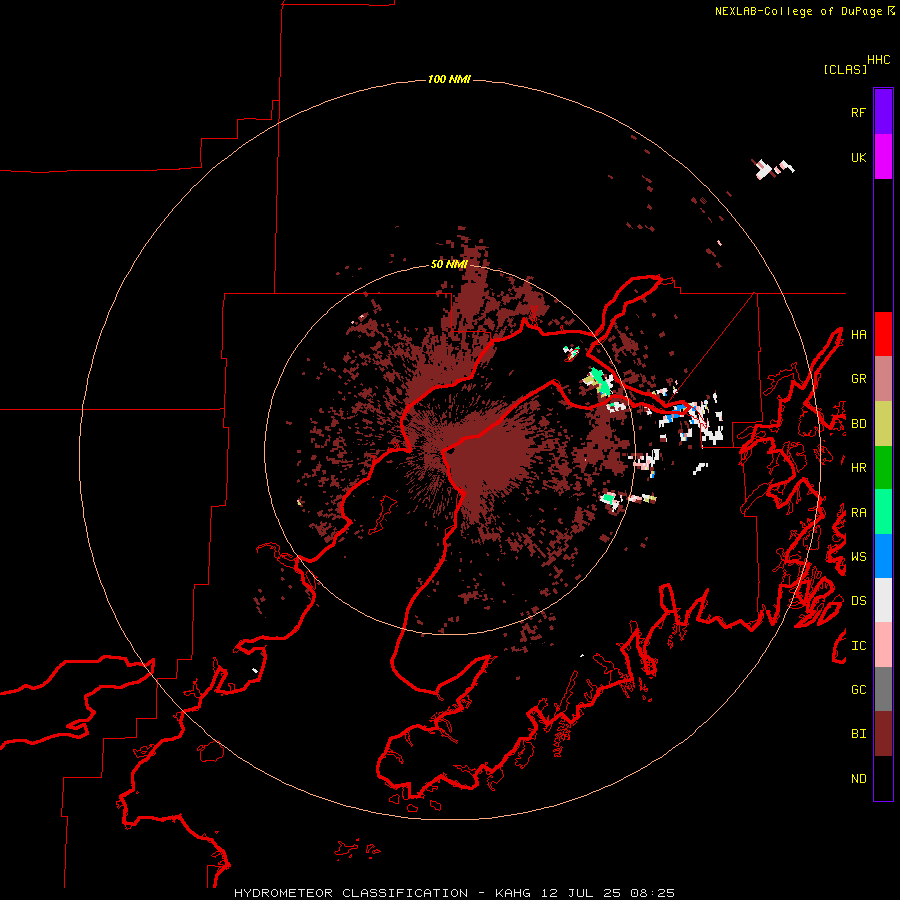Click the WS legend label
The image size is (900, 900).
(858, 557)
